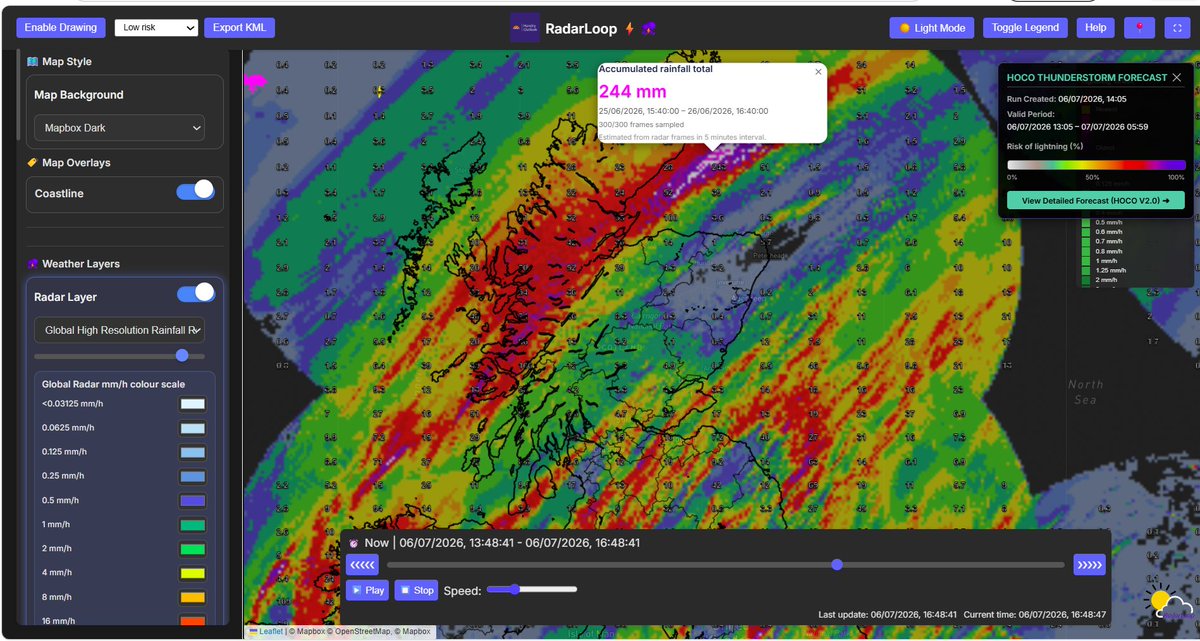Switch to Light Mode
The height and width of the screenshot is (641, 1200).
click(931, 28)
